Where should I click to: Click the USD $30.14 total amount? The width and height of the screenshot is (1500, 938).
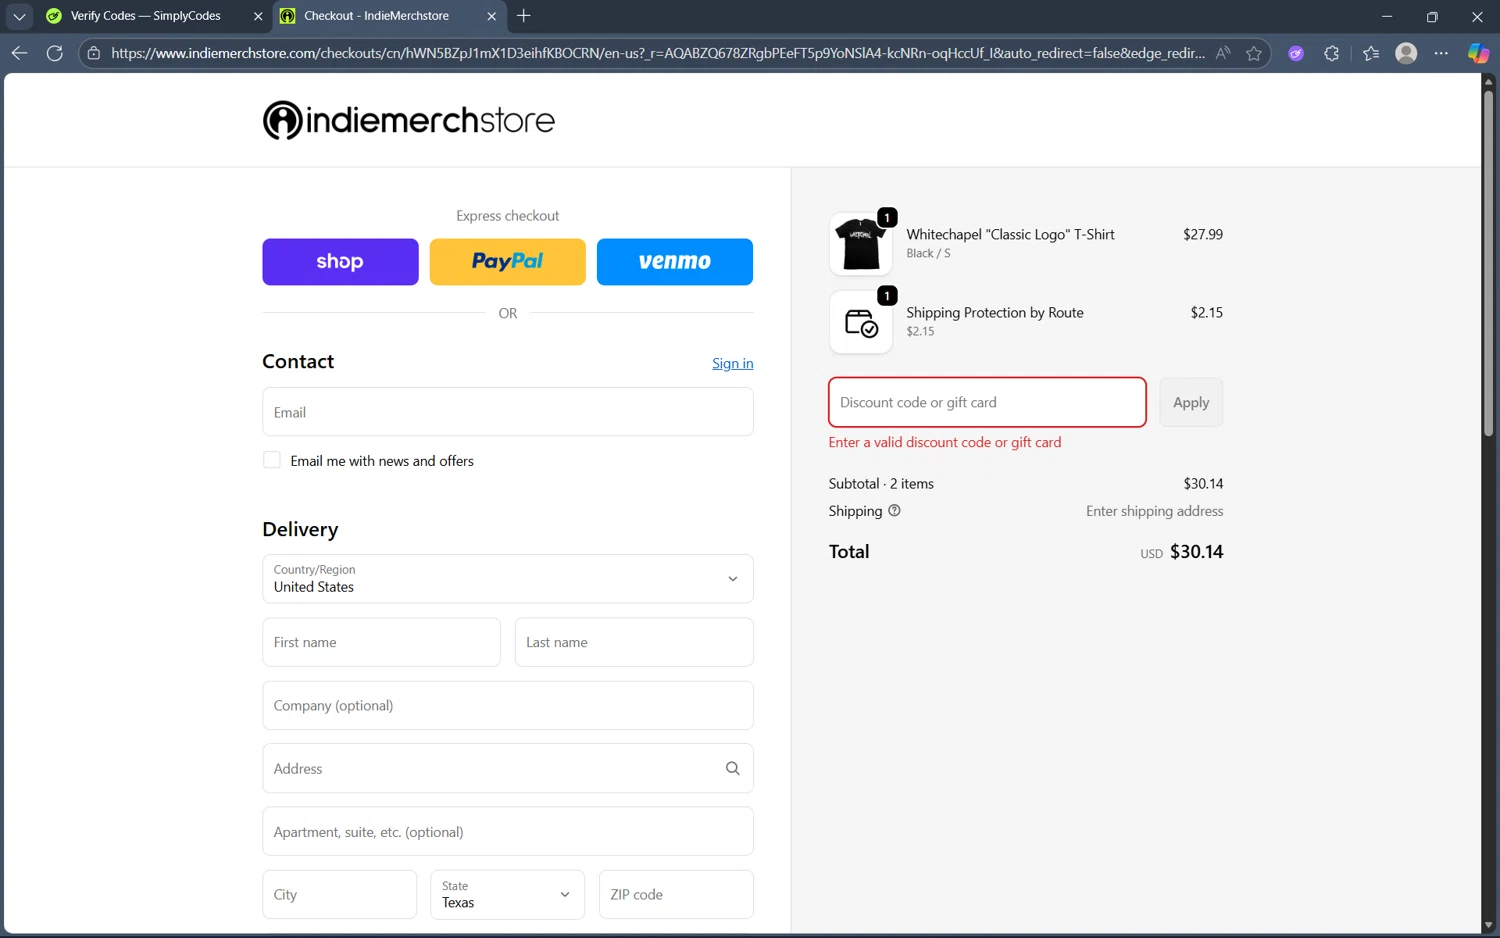1181,552
